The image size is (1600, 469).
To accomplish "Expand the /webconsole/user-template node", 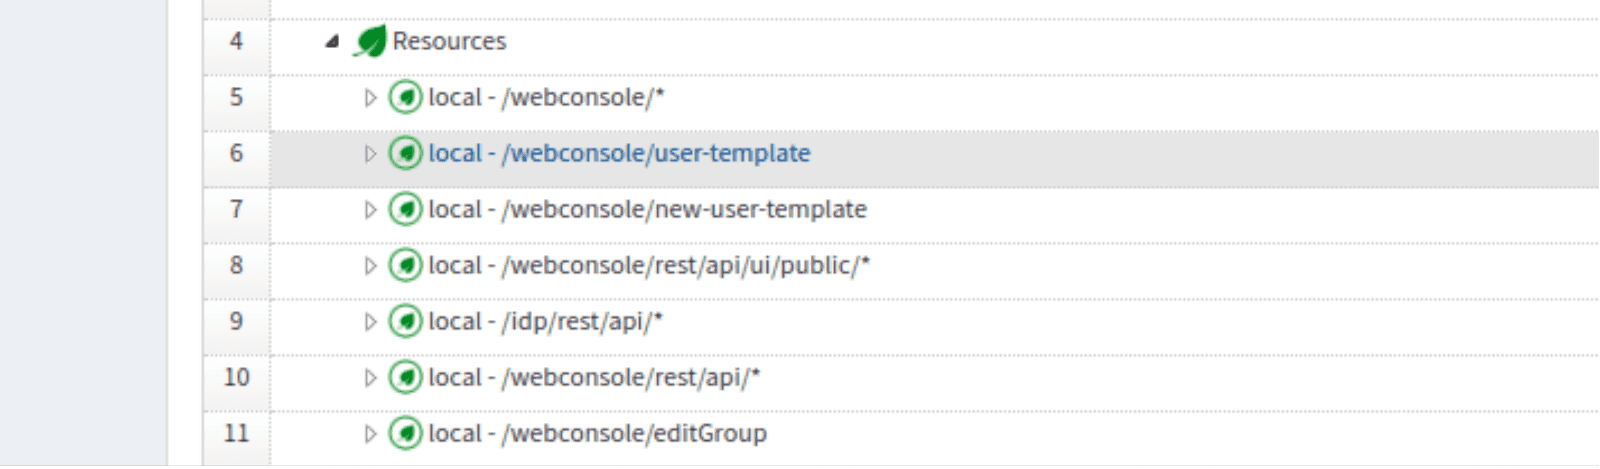I will [x=370, y=154].
